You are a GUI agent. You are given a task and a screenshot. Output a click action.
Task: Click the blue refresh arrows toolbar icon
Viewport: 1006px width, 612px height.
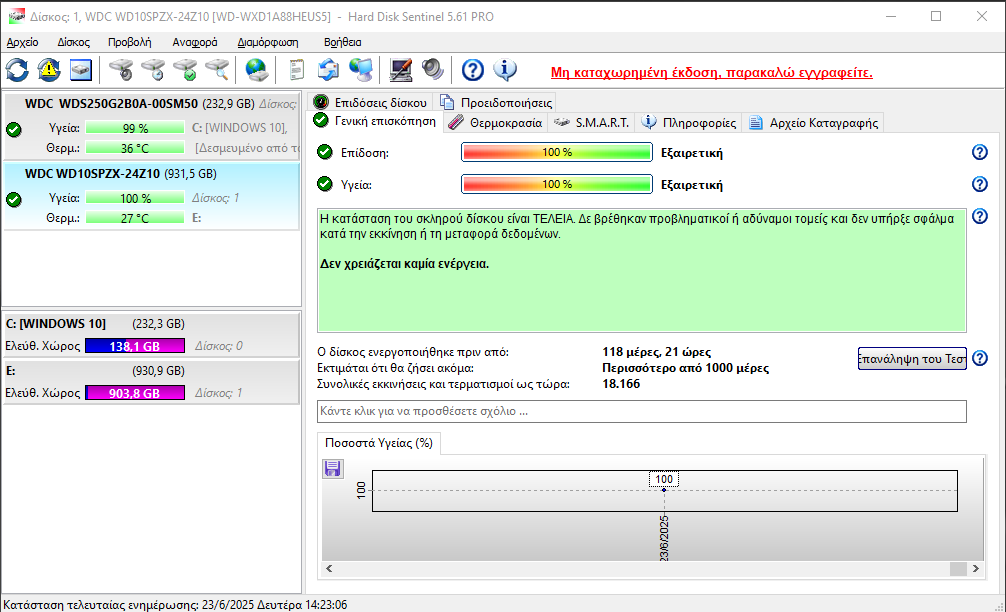pos(17,69)
